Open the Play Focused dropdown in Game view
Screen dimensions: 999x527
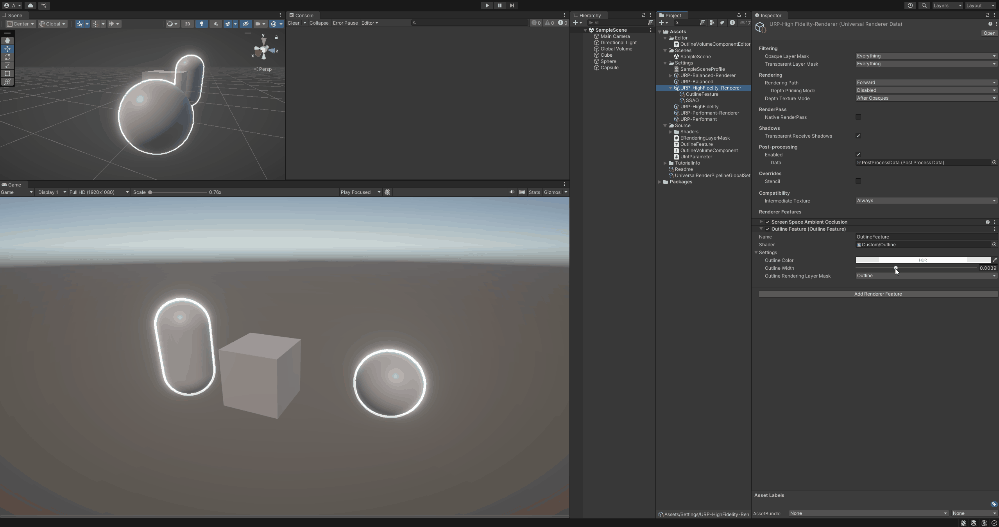360,191
